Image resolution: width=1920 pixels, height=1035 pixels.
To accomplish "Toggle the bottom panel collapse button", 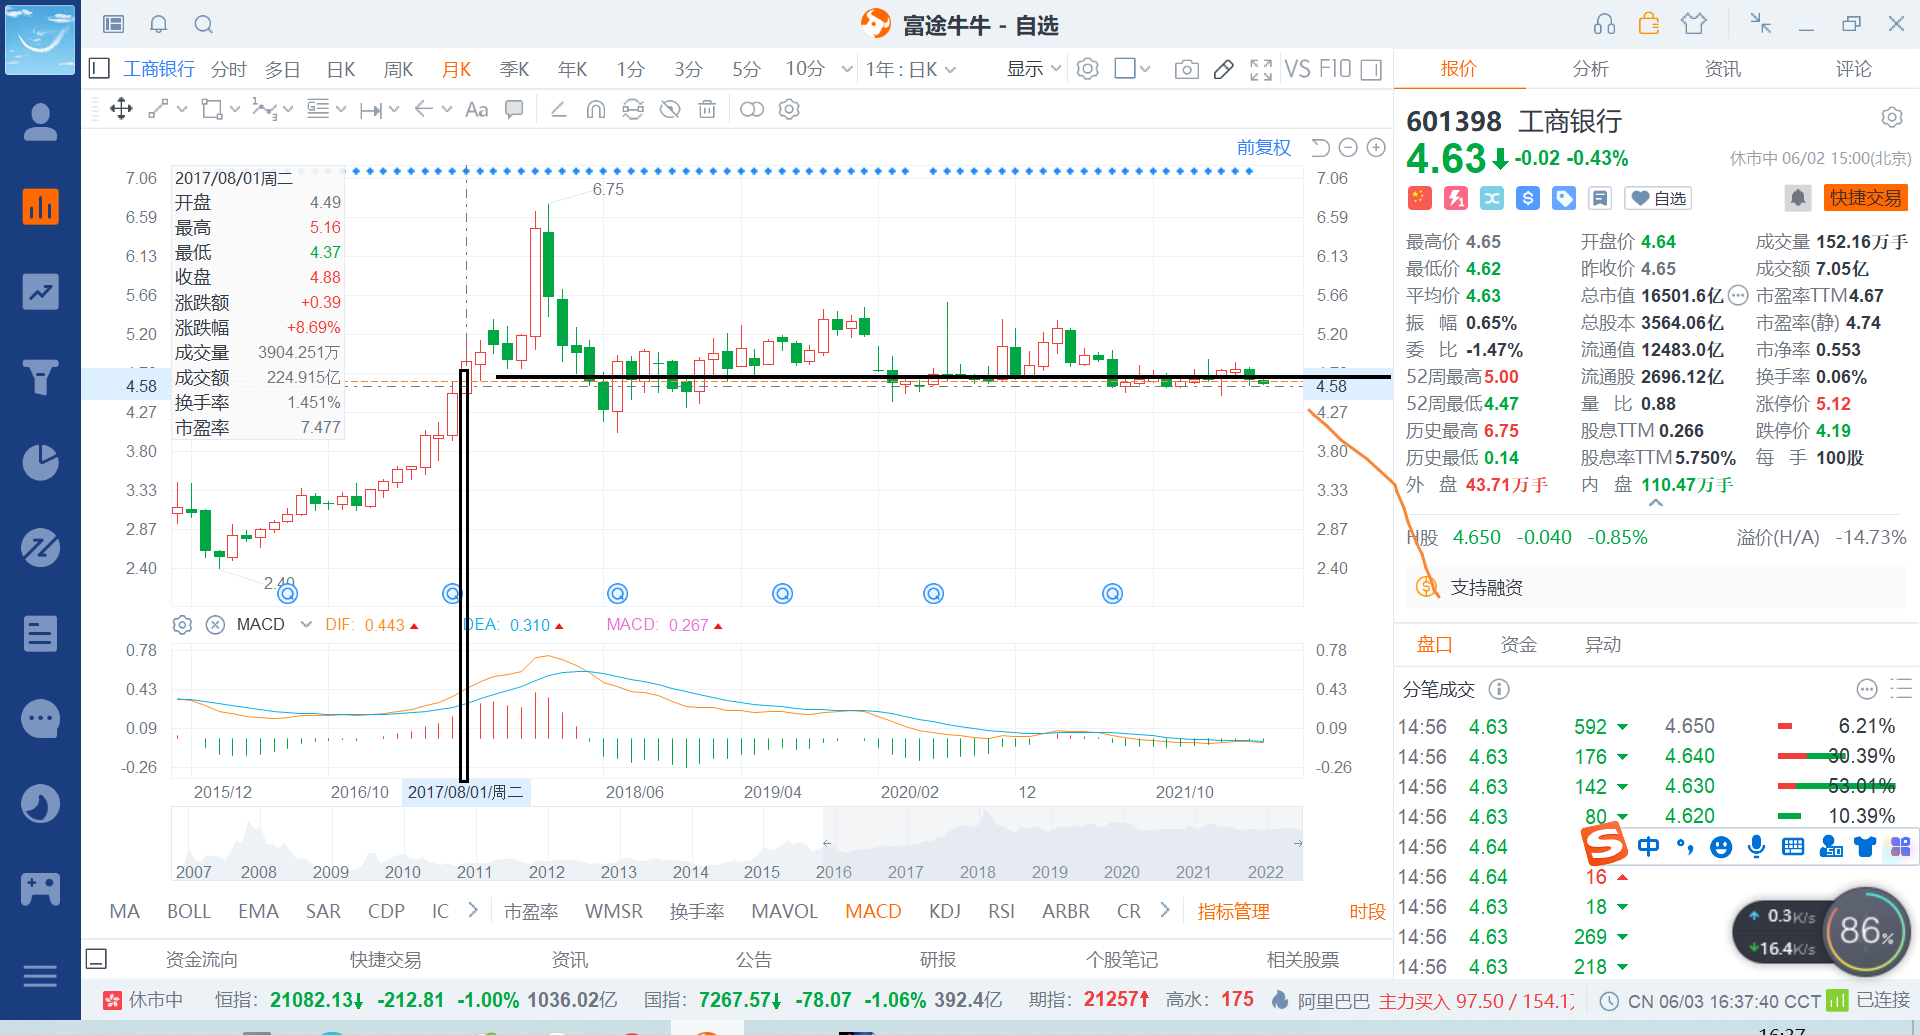I will 97,960.
